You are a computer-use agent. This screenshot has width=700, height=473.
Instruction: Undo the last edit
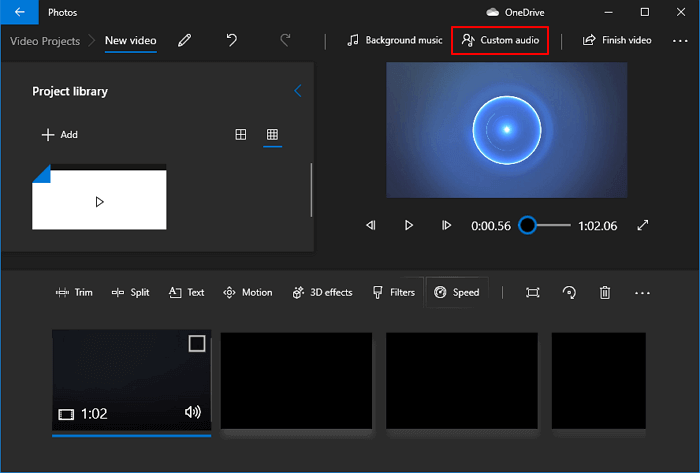[x=232, y=41]
